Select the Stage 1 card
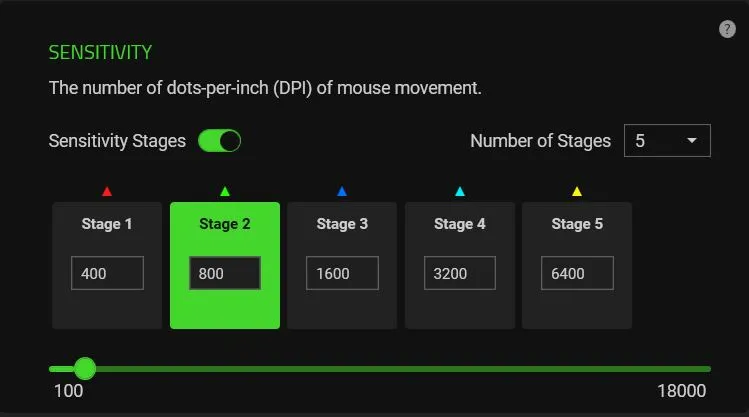 [x=107, y=265]
